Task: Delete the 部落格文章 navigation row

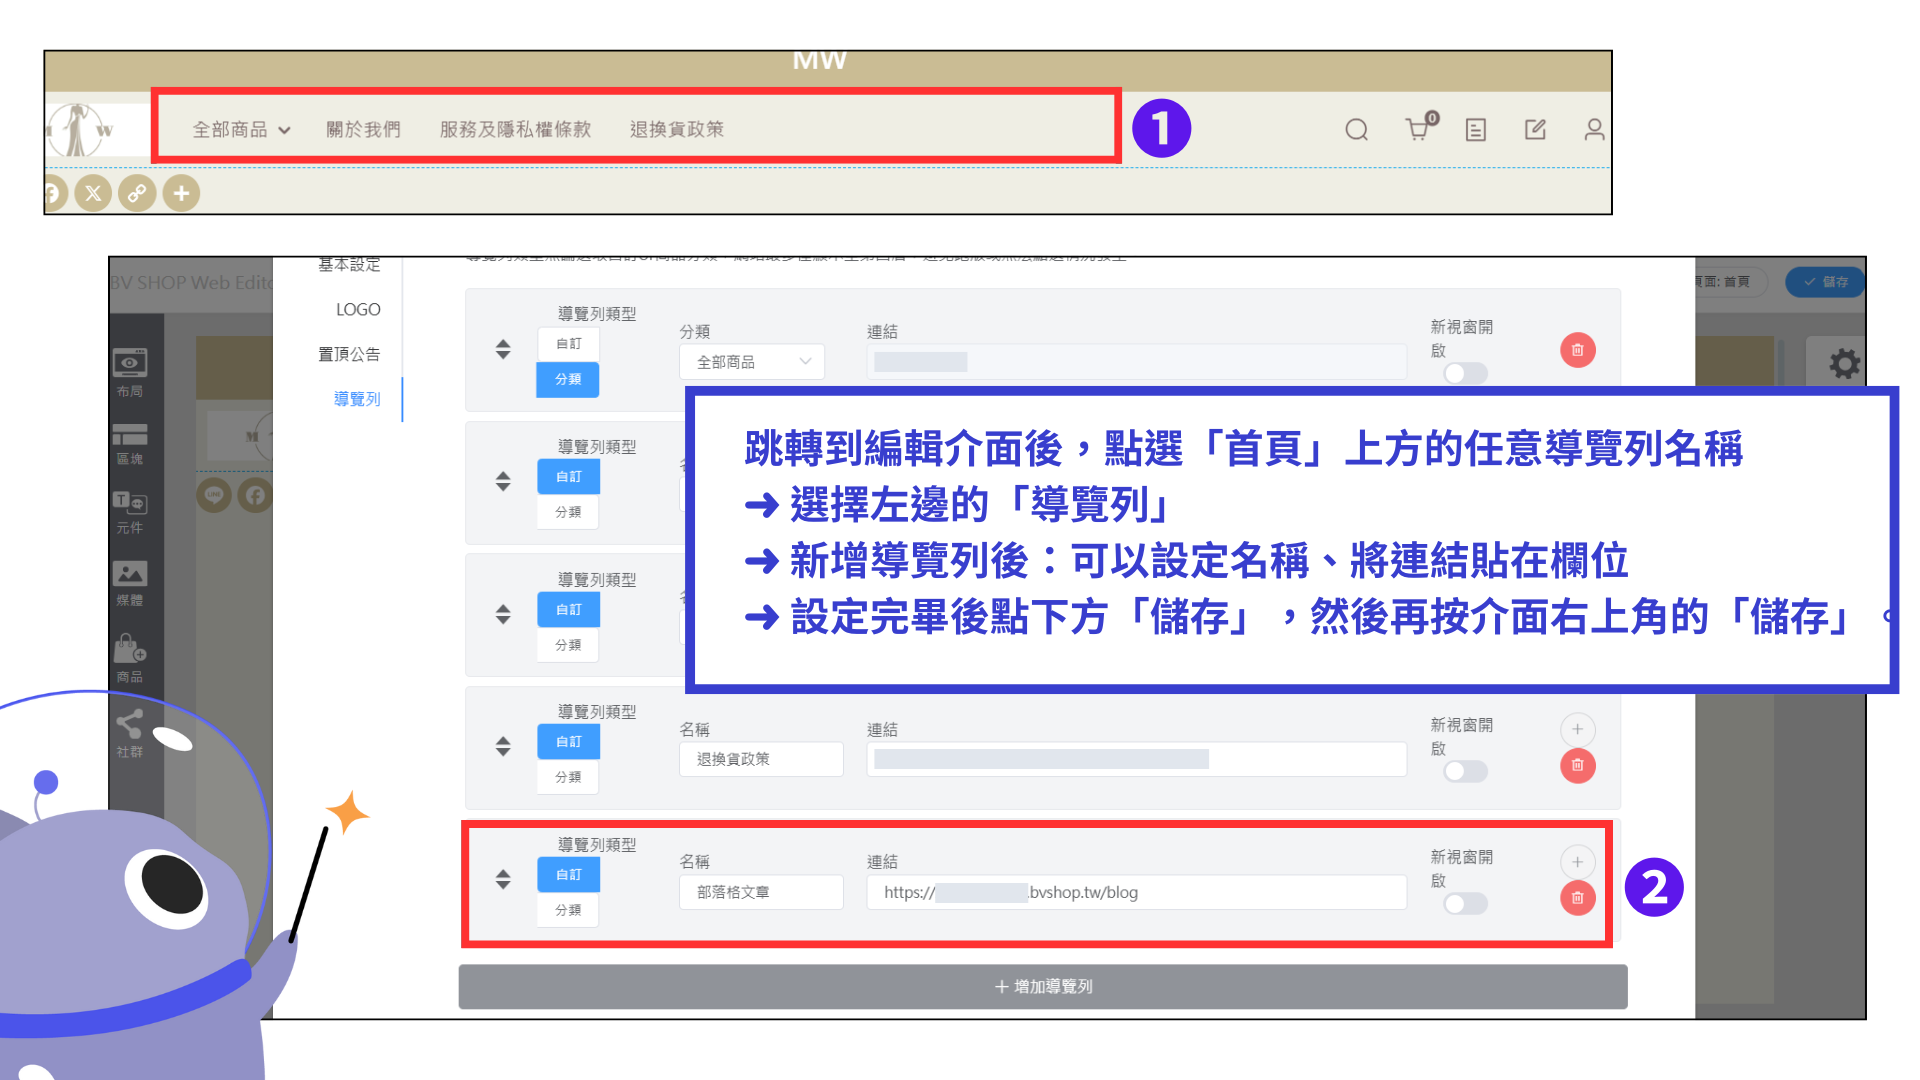Action: tap(1578, 898)
